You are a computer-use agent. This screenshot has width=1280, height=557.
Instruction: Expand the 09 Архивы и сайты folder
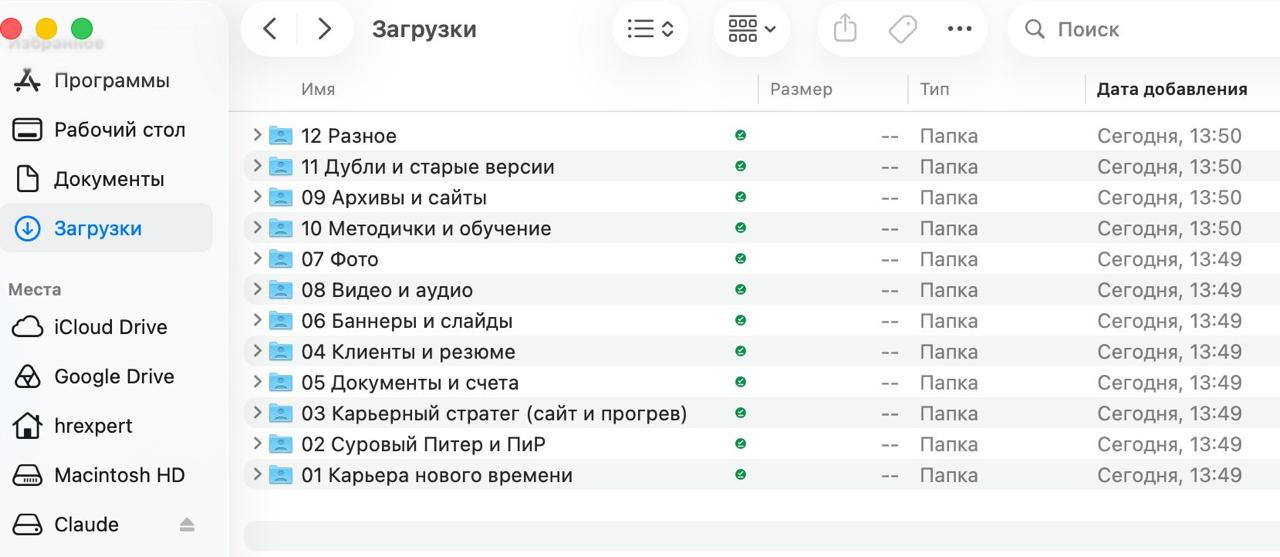tap(257, 197)
